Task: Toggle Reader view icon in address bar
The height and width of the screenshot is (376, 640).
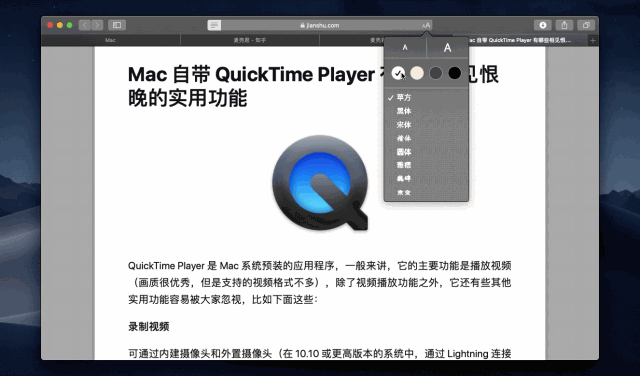Action: [214, 25]
